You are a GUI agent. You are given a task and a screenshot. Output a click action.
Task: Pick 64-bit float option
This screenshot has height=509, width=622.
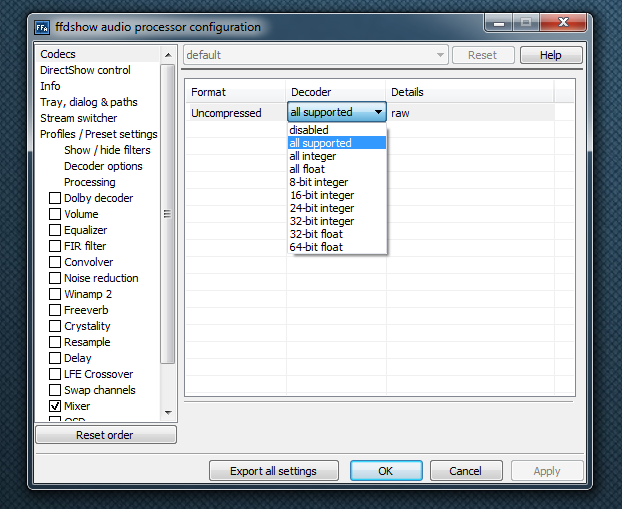coord(337,247)
